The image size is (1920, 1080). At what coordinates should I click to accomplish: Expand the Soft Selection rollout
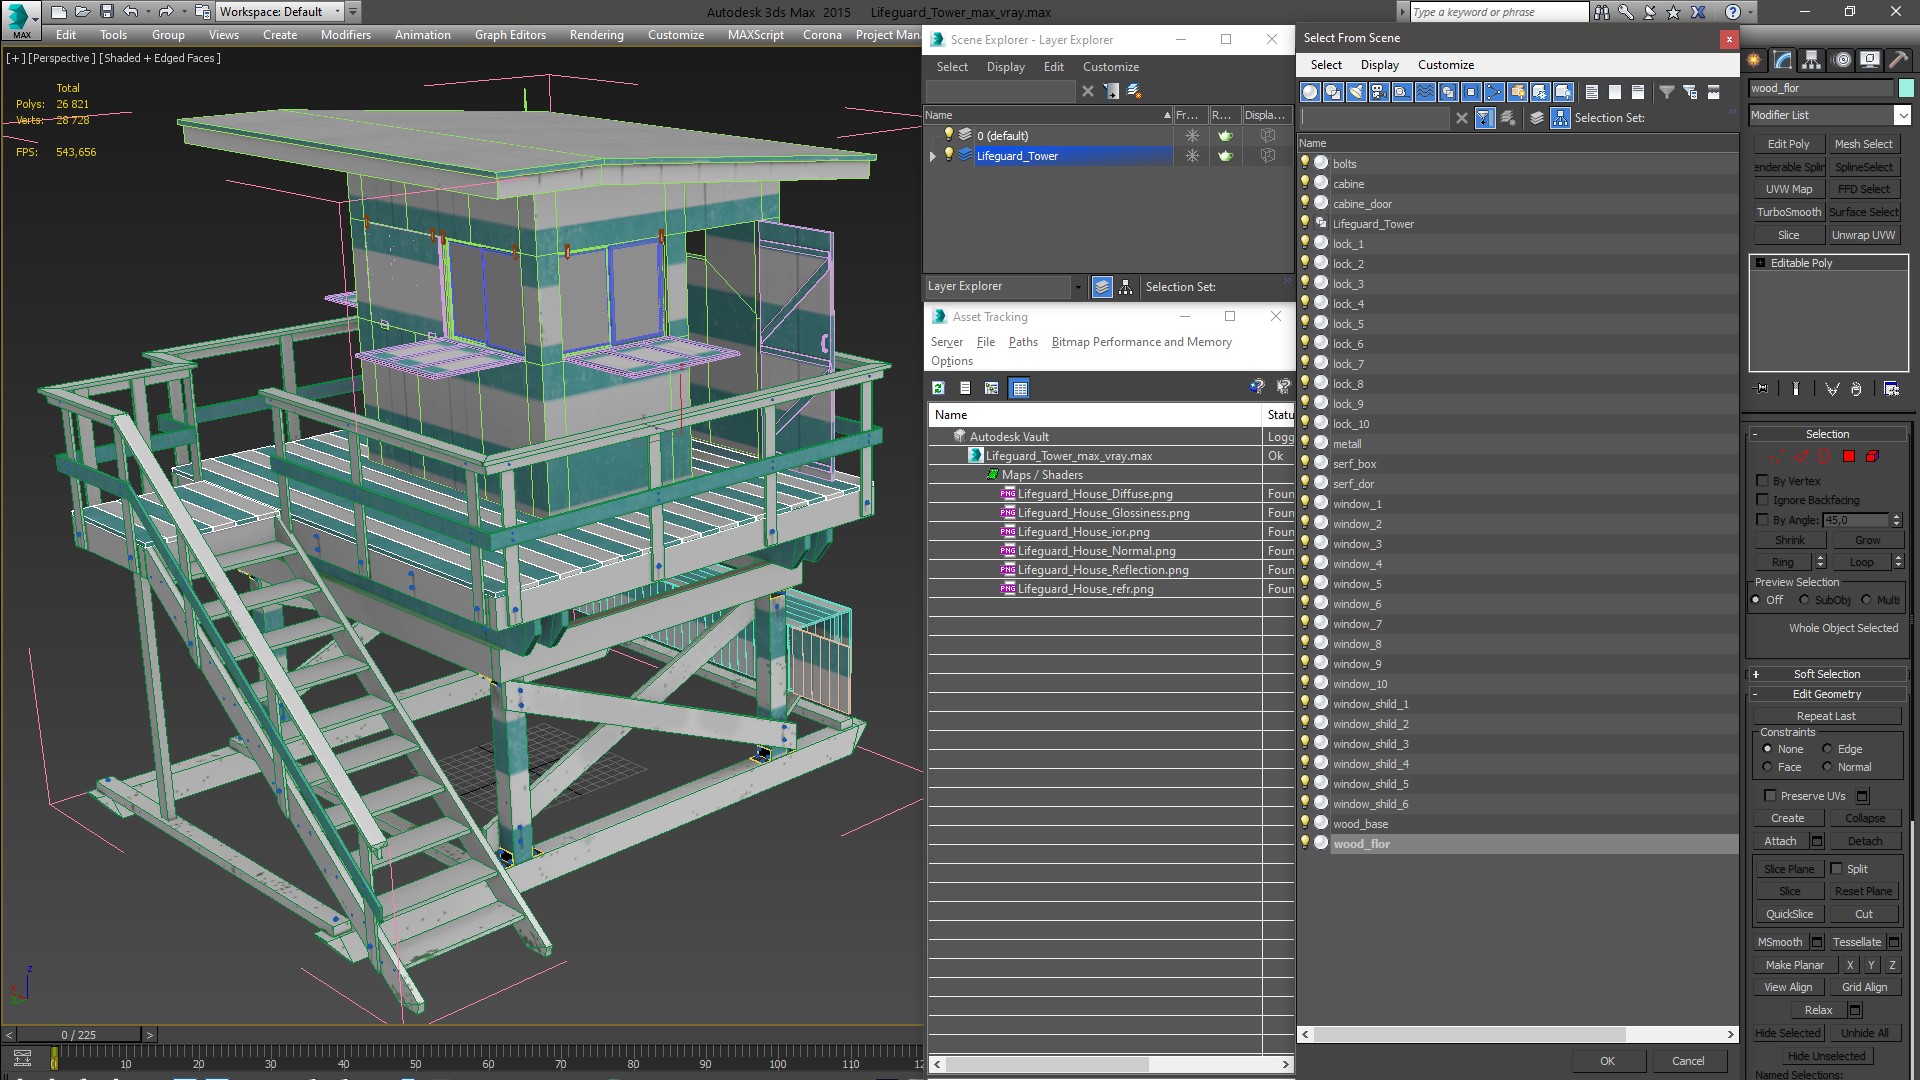point(1827,674)
